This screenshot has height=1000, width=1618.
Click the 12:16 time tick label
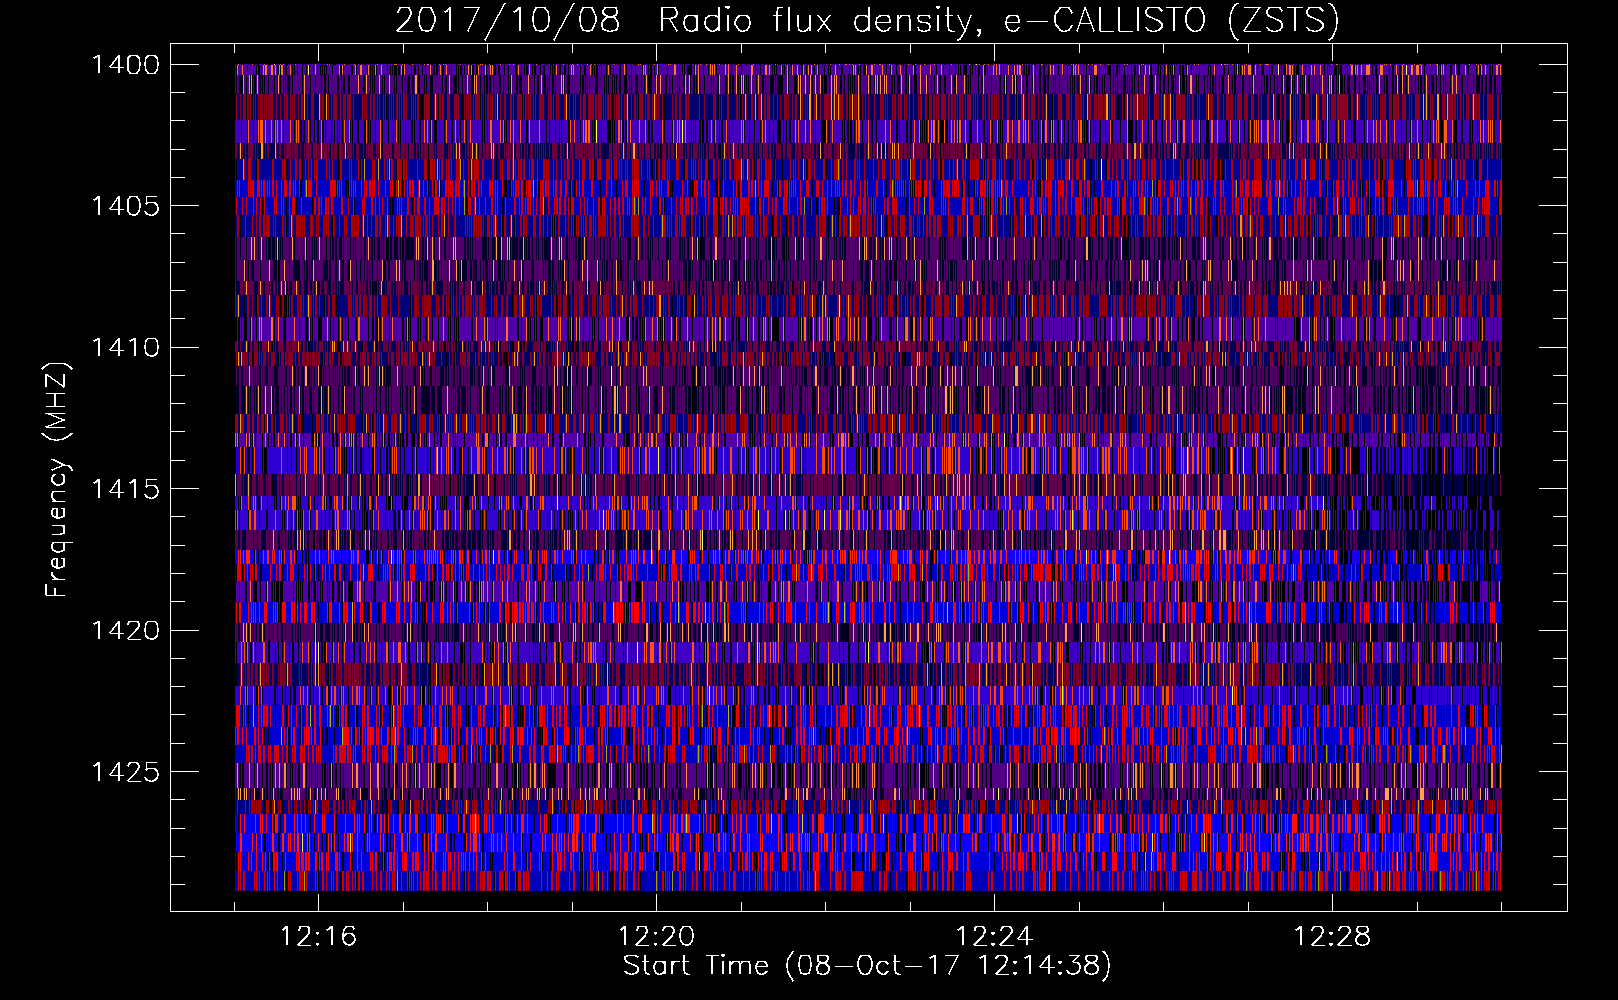click(318, 937)
